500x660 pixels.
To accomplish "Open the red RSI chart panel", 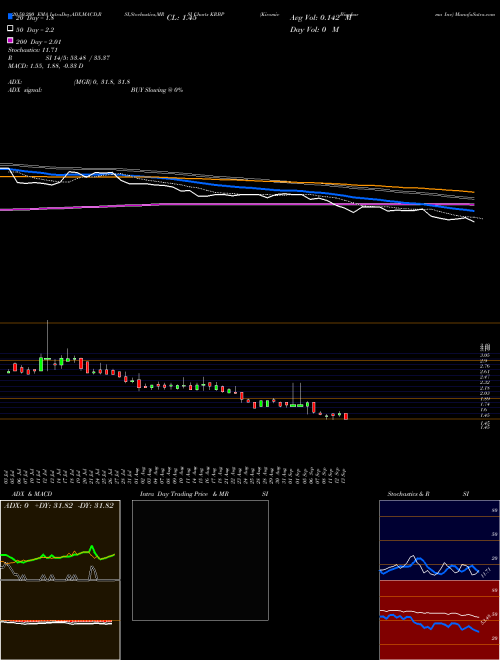I will point(439,620).
